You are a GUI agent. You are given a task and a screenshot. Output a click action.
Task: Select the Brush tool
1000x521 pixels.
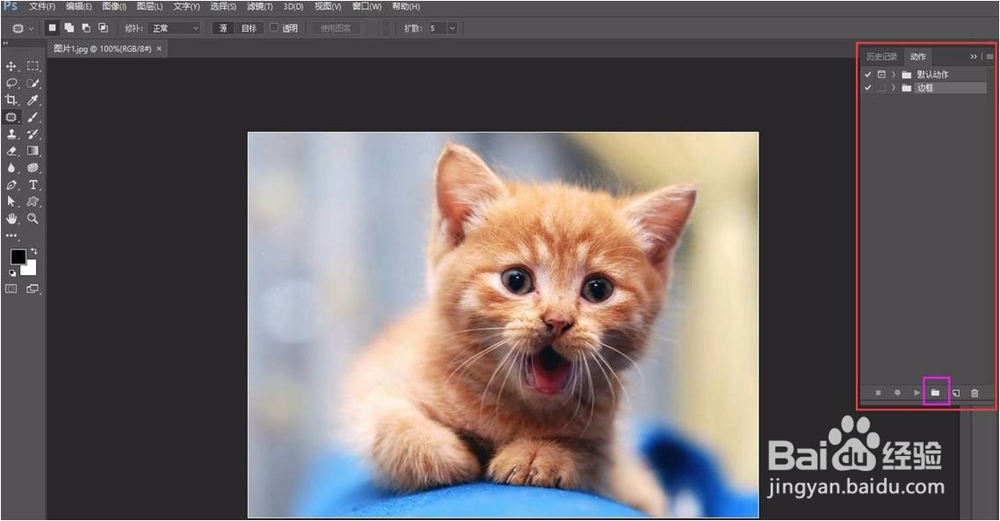(33, 117)
